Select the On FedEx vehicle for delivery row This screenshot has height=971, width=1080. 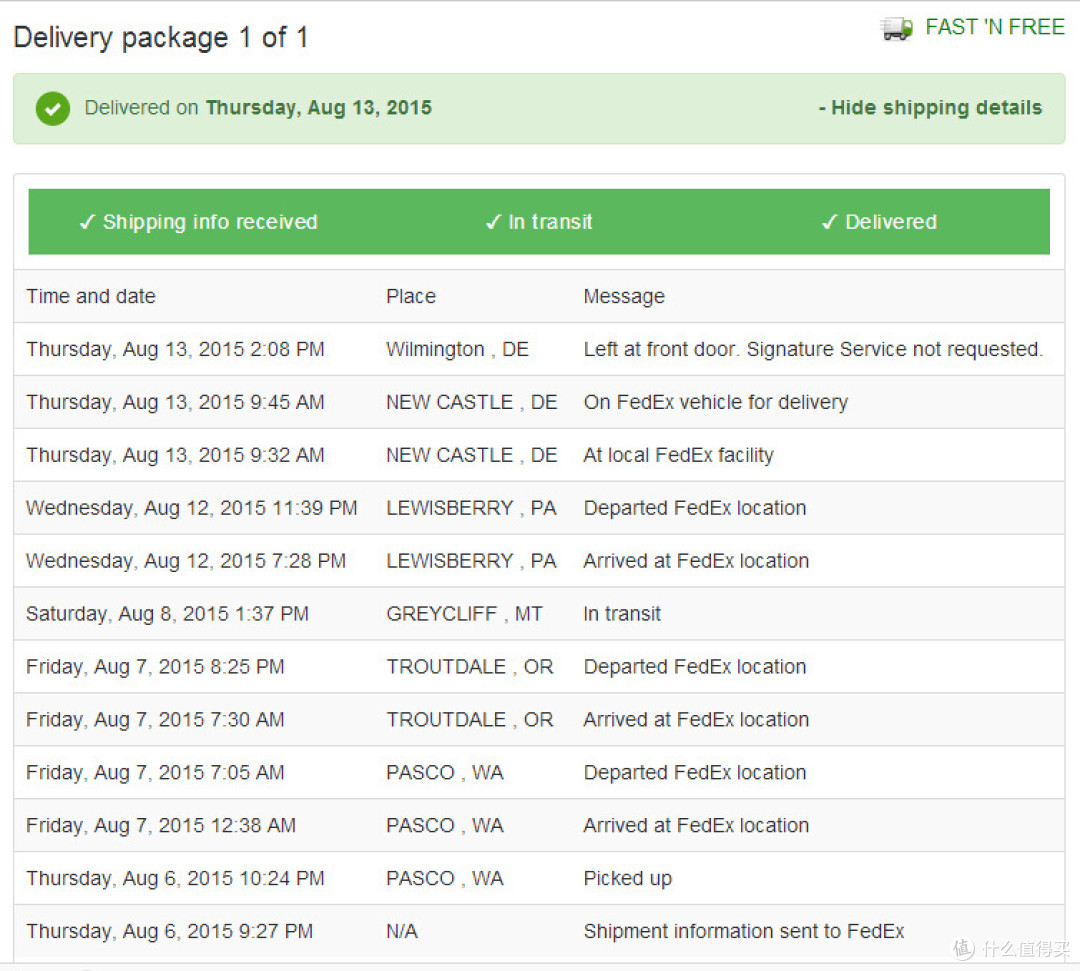coord(539,402)
